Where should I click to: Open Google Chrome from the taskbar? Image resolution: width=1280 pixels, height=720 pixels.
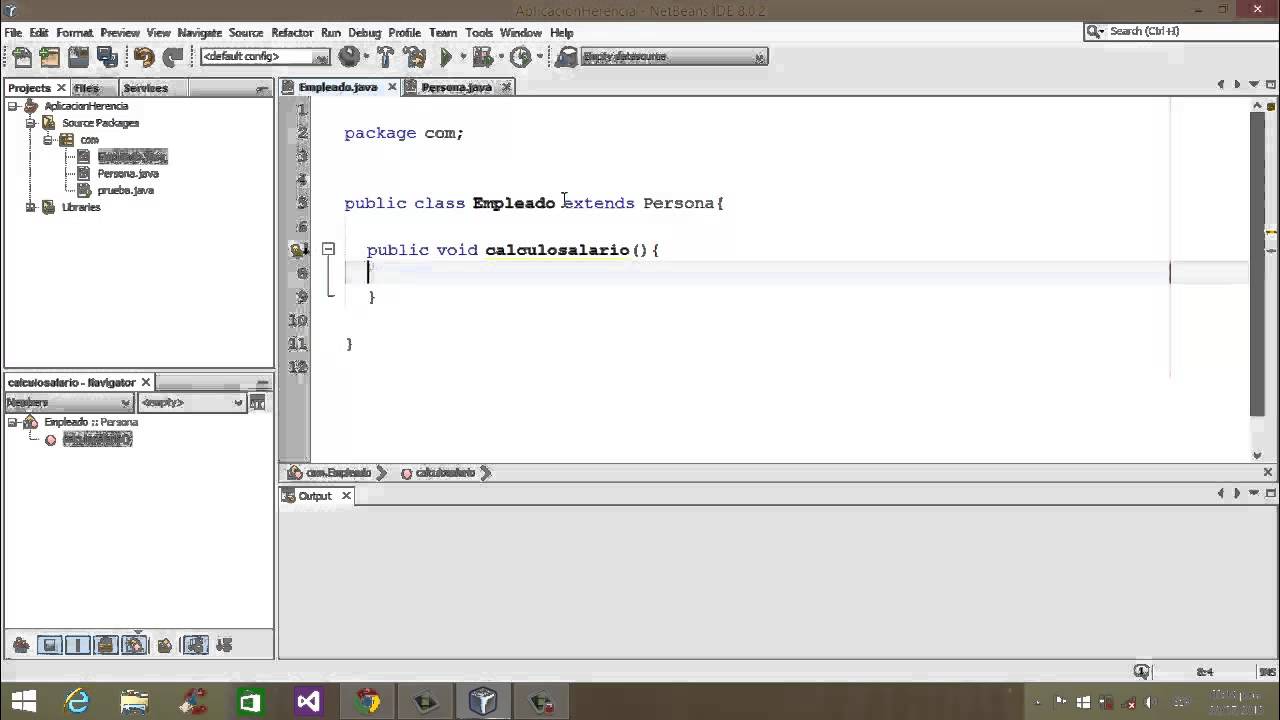[367, 701]
